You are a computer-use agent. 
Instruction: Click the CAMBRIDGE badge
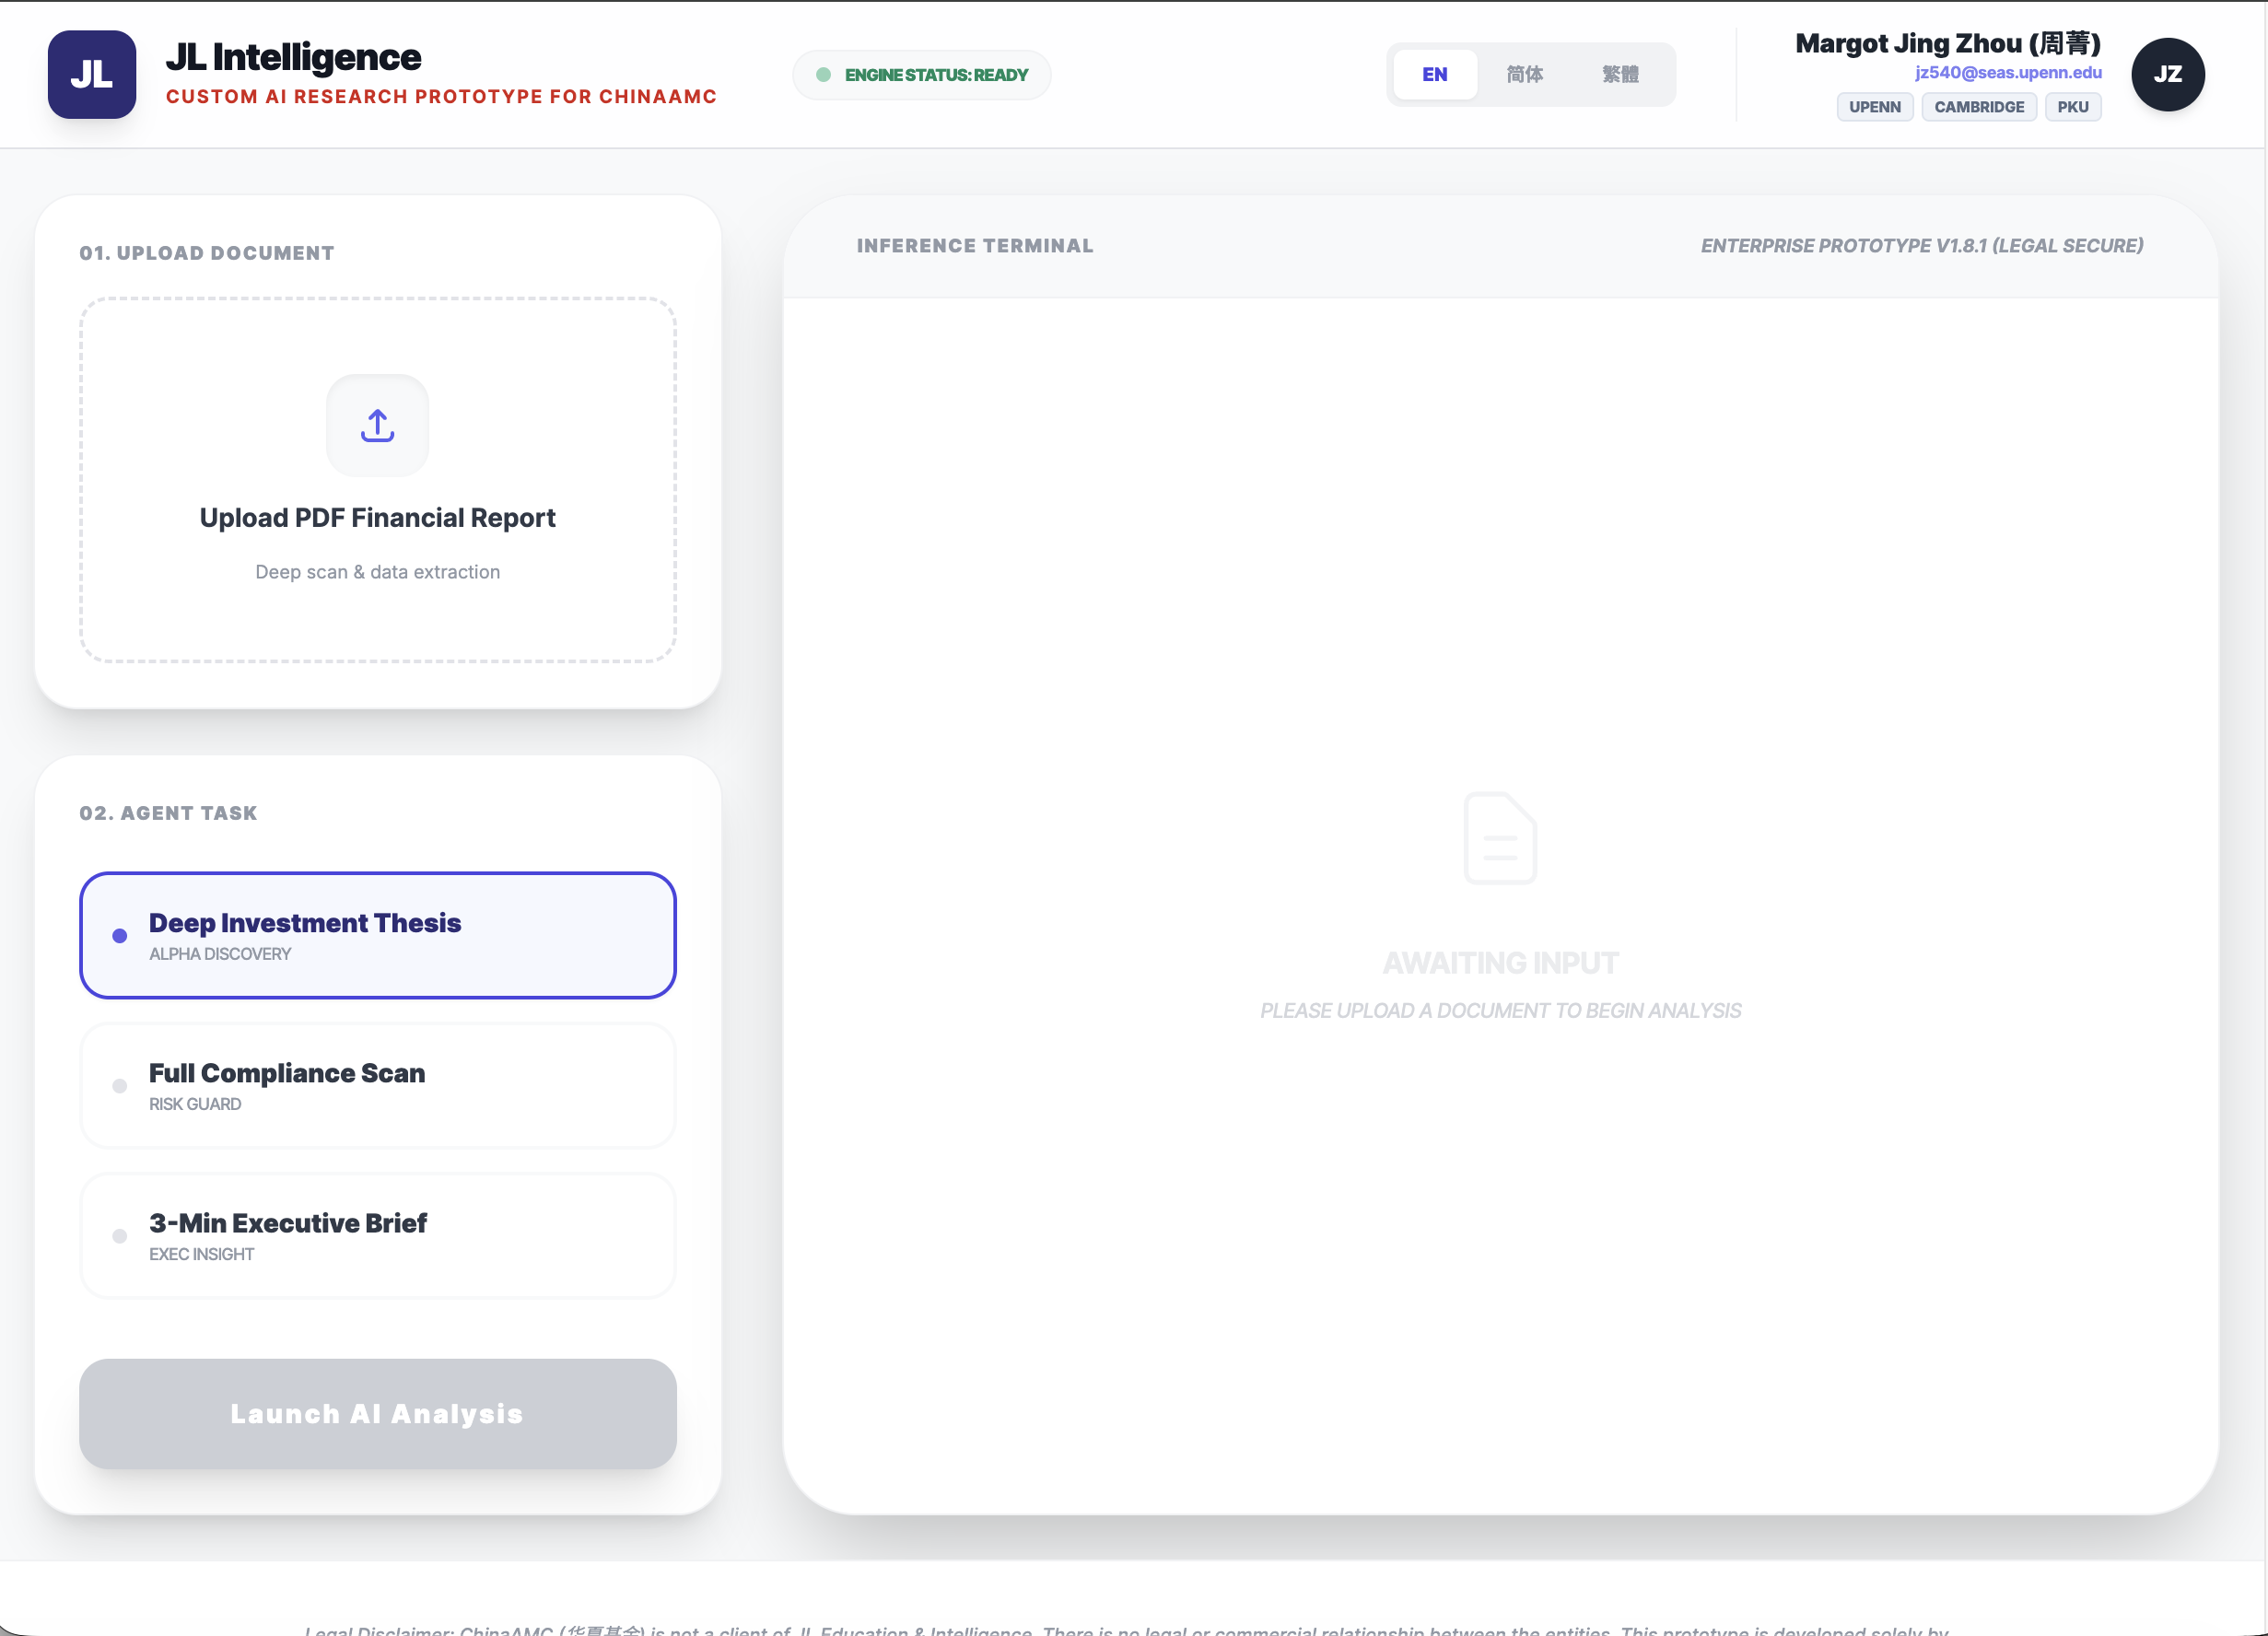pos(1978,107)
